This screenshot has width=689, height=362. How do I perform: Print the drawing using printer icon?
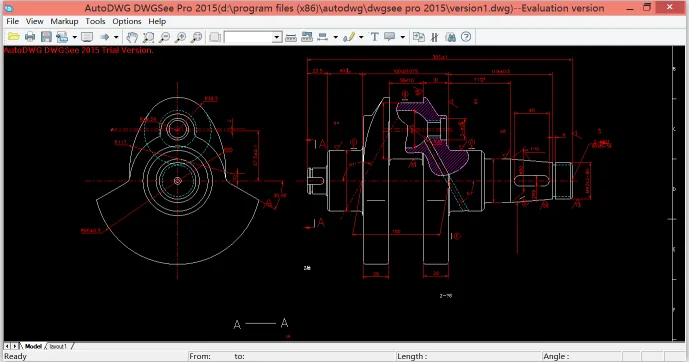pos(30,37)
